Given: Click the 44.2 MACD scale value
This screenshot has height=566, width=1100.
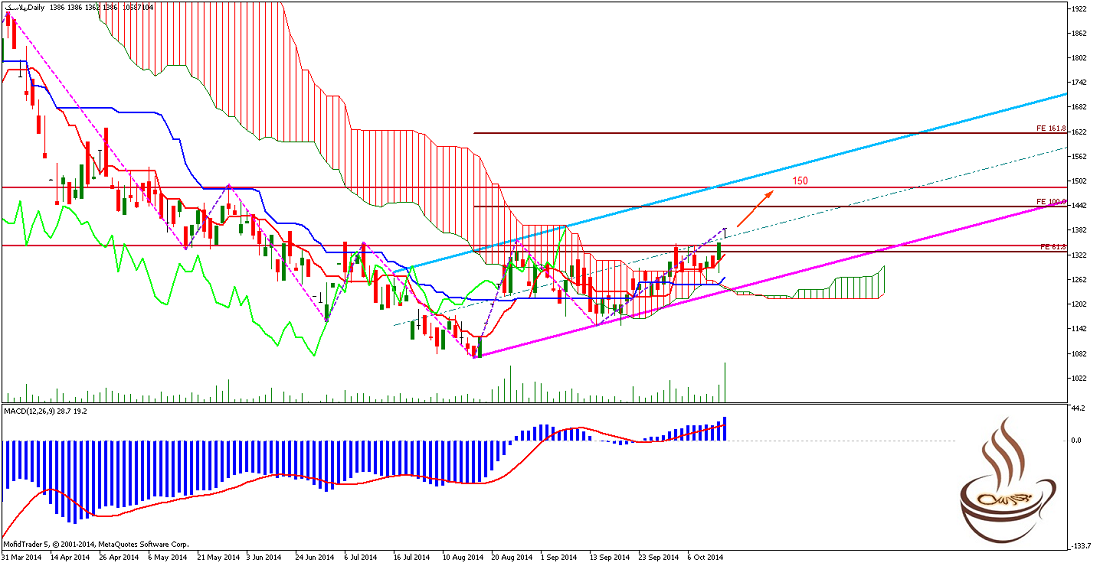Looking at the screenshot, I should pyautogui.click(x=1078, y=409).
